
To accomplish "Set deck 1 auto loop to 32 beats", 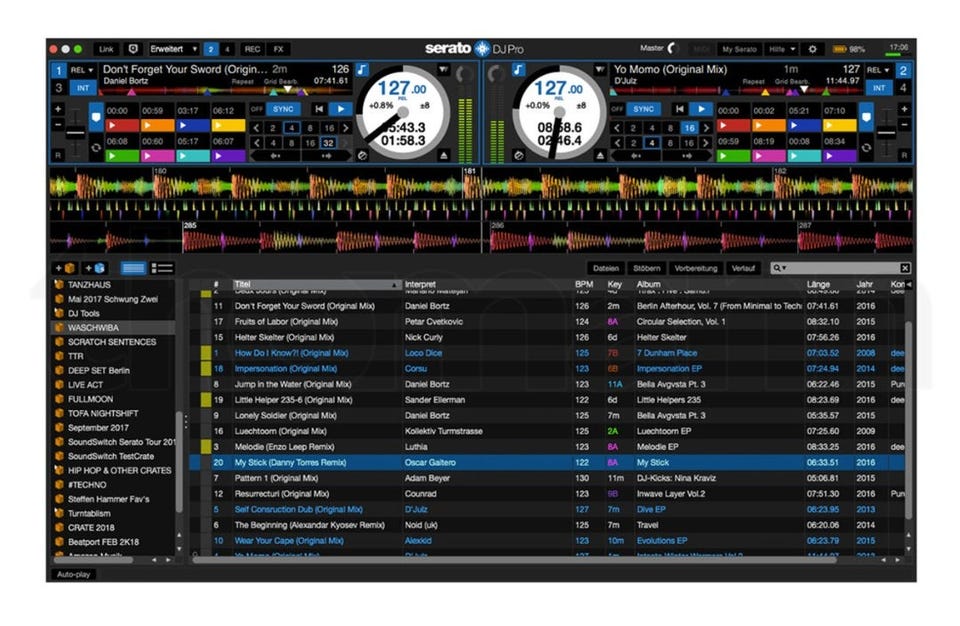I will point(329,143).
